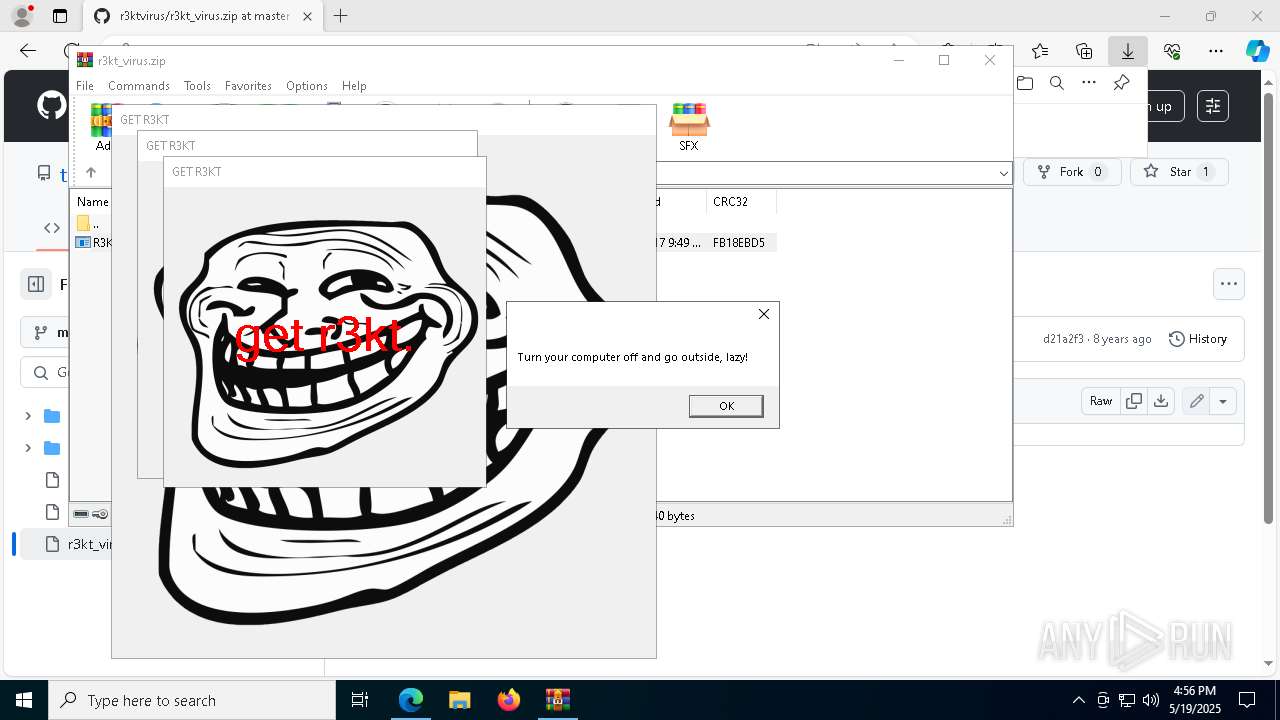Open Edge settings and more menu

point(1216,51)
